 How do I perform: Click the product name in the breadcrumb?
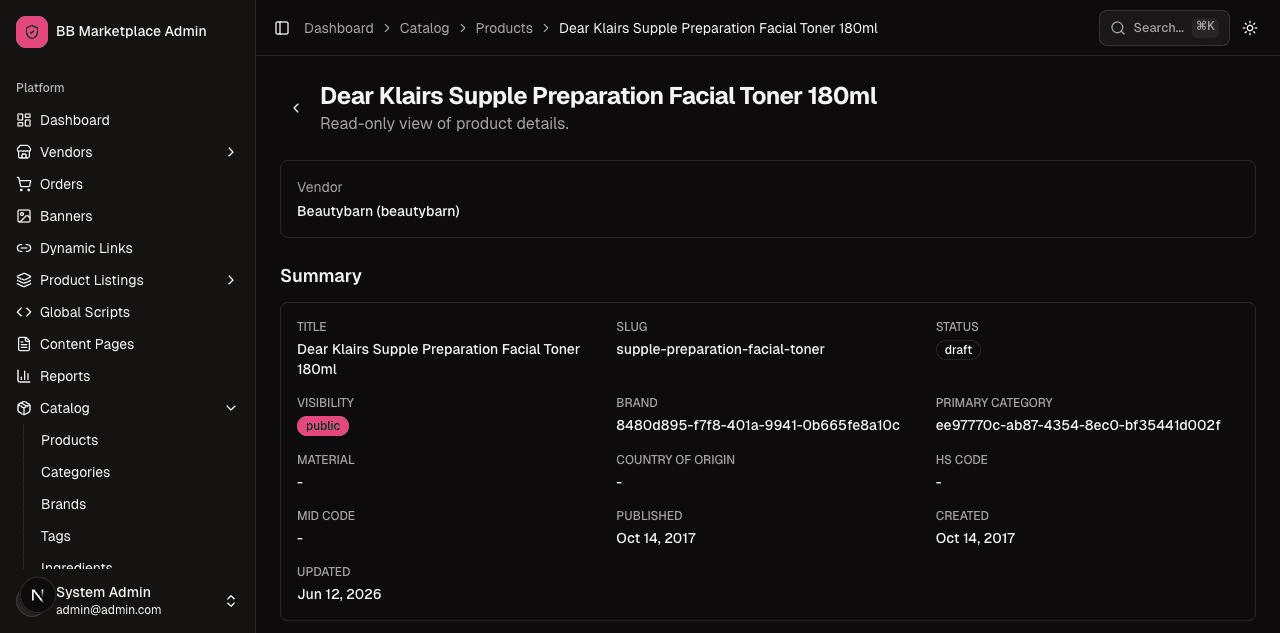[x=718, y=28]
